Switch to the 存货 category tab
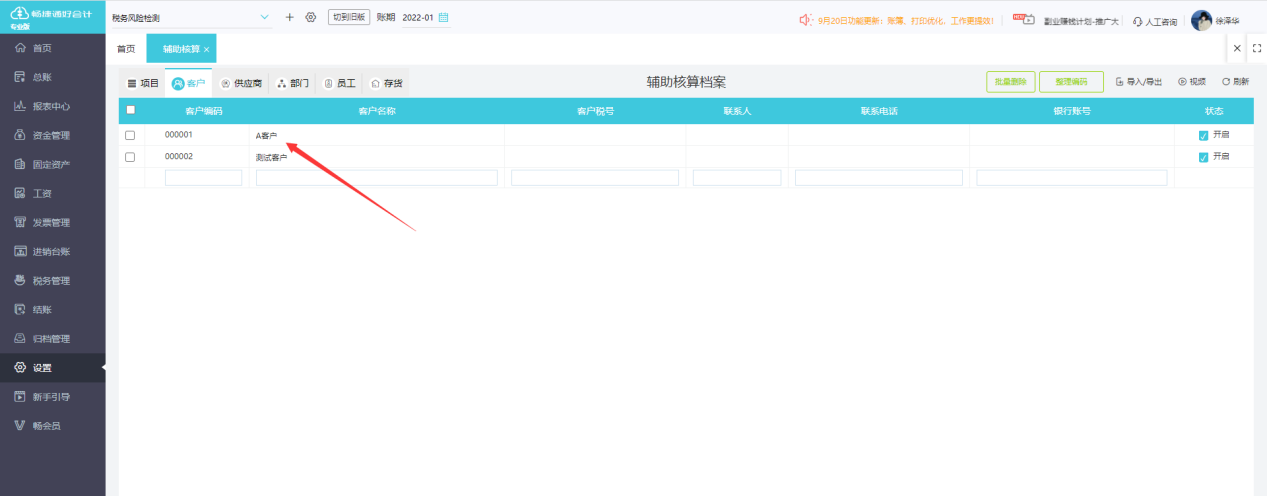 point(386,84)
